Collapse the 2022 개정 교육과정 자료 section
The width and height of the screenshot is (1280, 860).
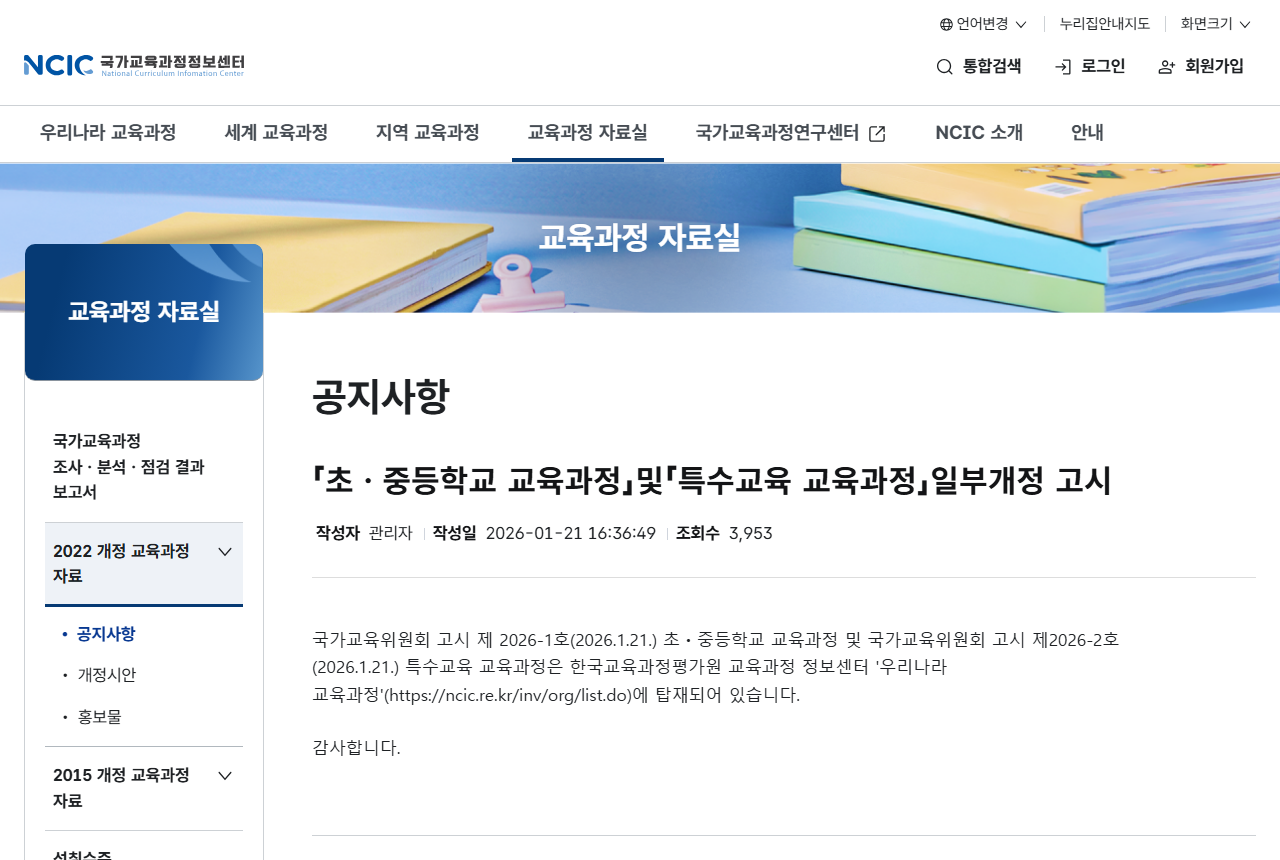tap(144, 564)
